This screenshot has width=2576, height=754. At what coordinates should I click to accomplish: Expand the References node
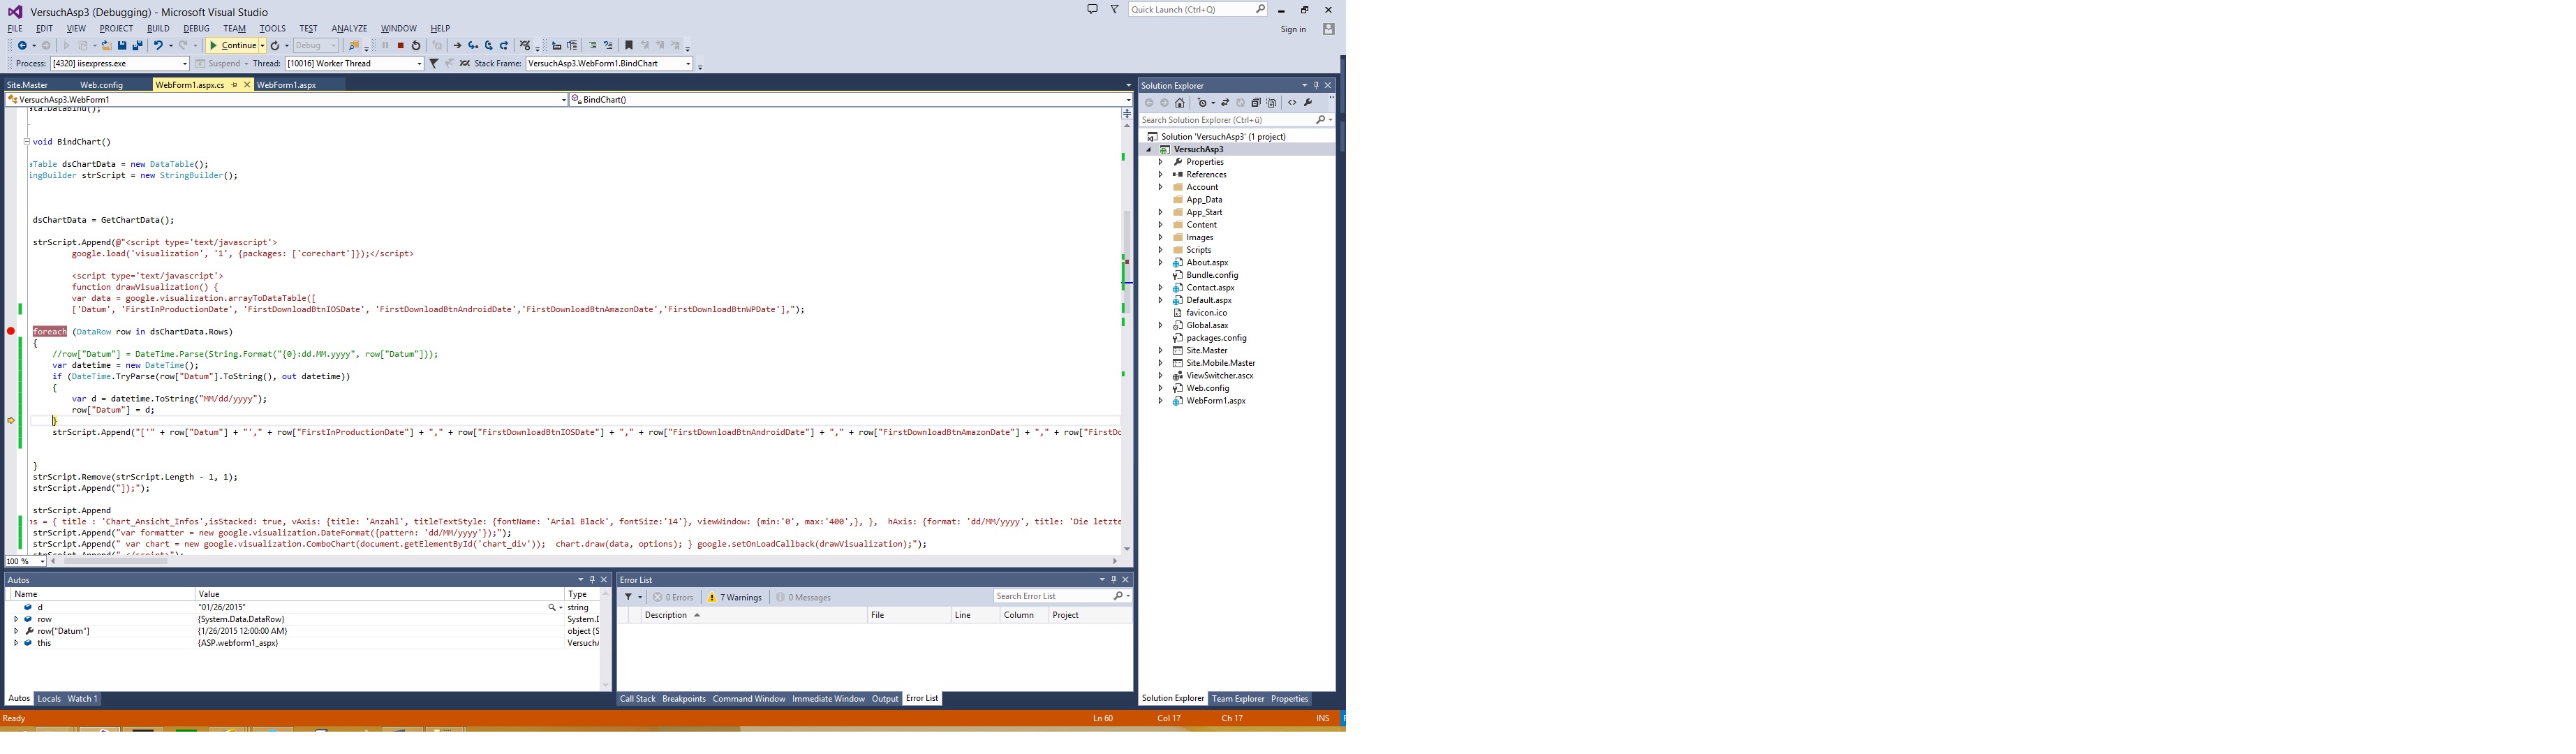pyautogui.click(x=1161, y=175)
